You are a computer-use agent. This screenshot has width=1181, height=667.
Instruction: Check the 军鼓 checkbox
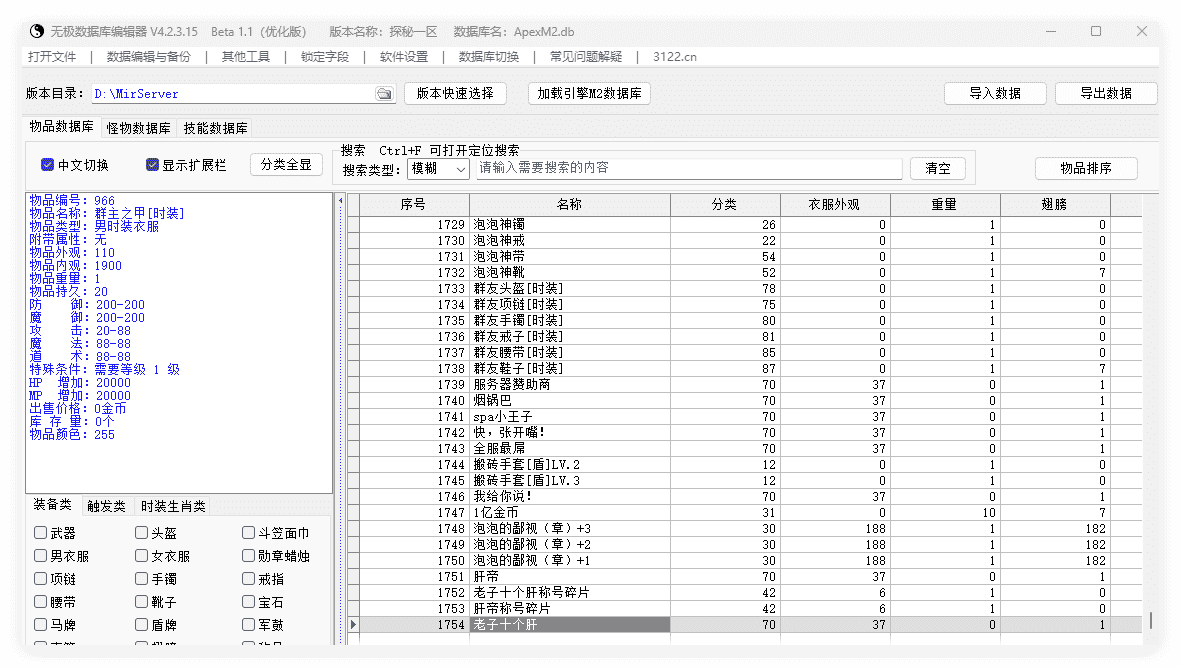pyautogui.click(x=249, y=625)
